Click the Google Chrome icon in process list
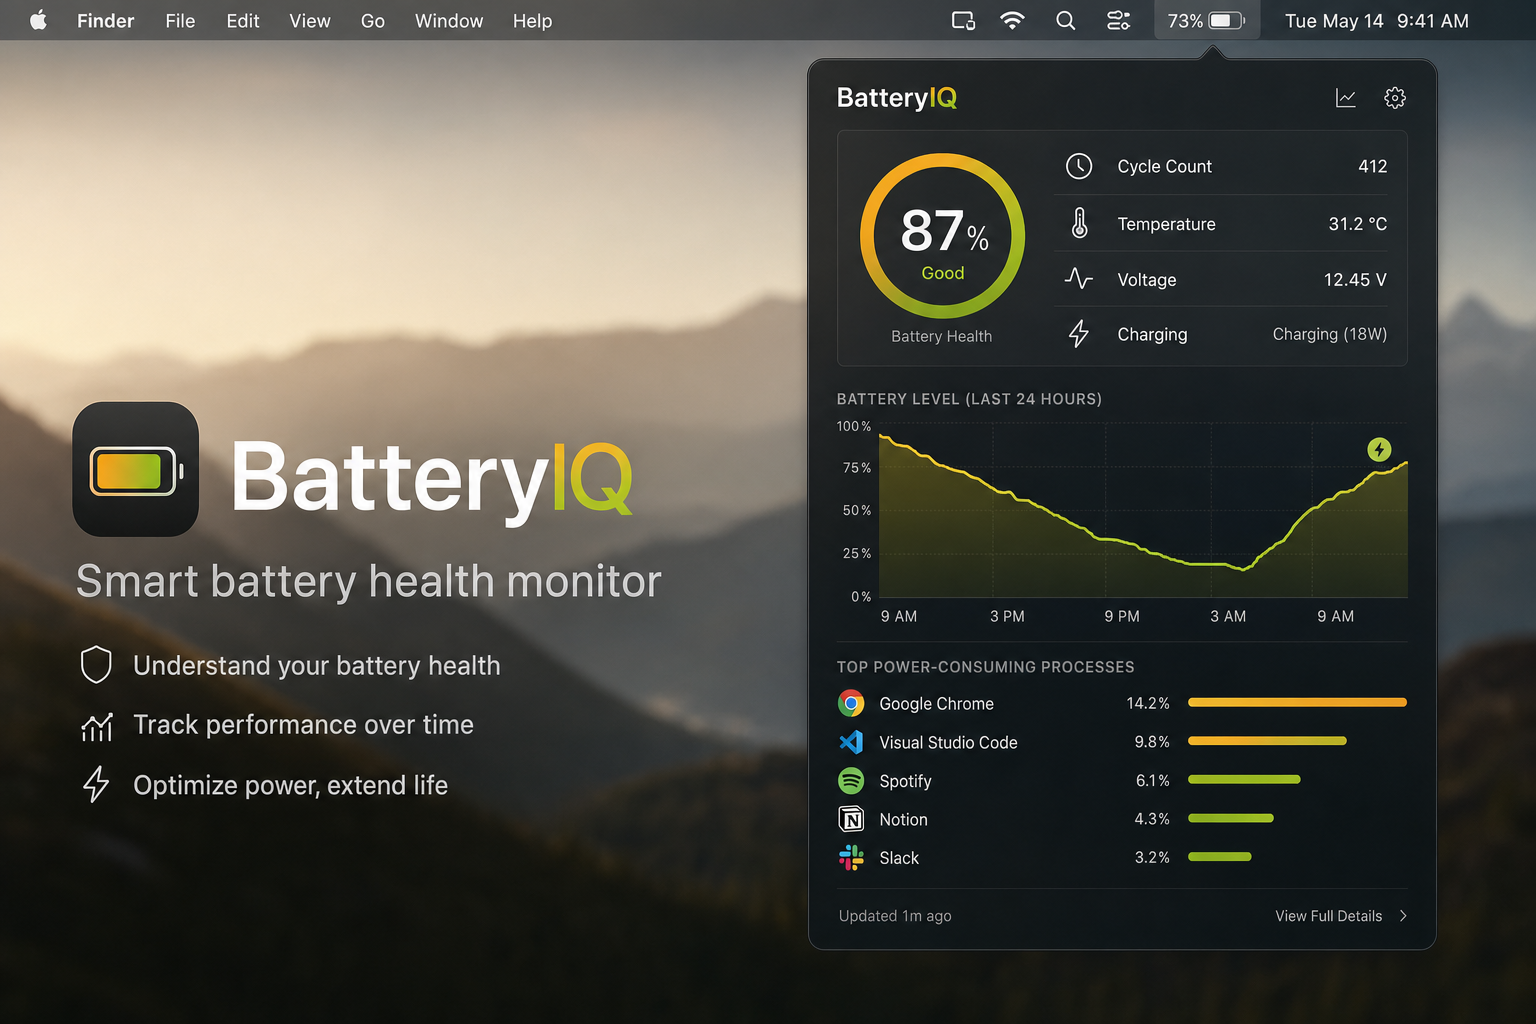The image size is (1536, 1024). tap(851, 703)
